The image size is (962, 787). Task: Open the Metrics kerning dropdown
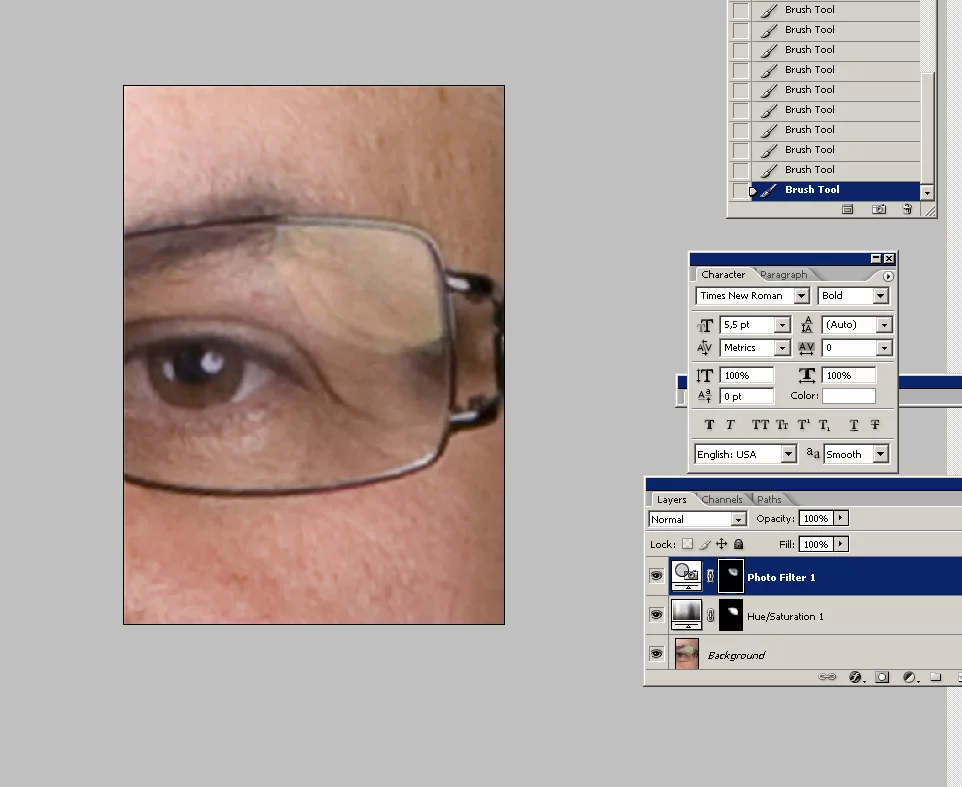coord(782,348)
